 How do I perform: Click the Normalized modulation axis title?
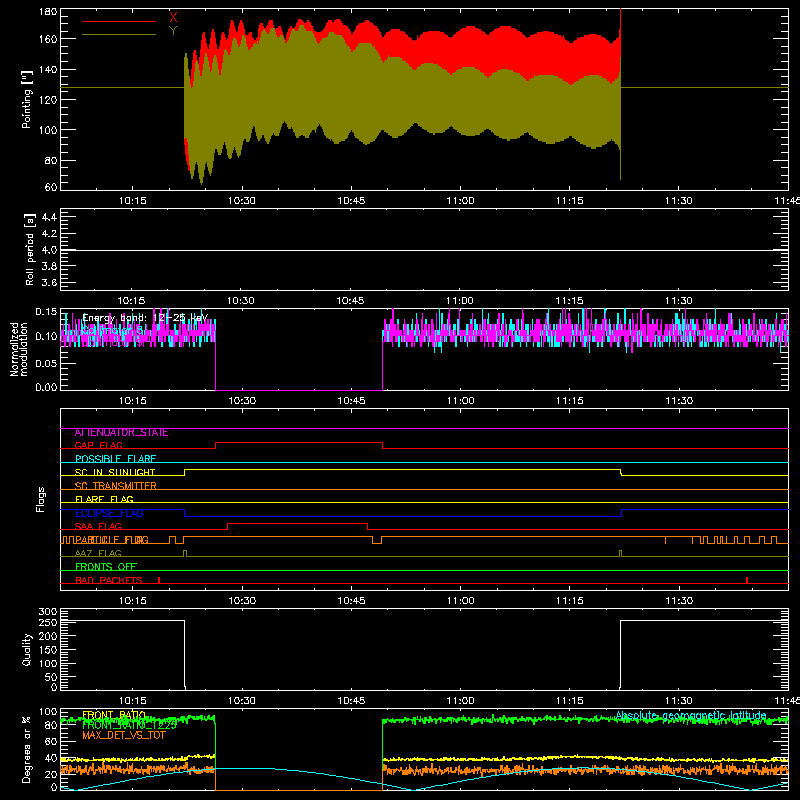pyautogui.click(x=19, y=349)
